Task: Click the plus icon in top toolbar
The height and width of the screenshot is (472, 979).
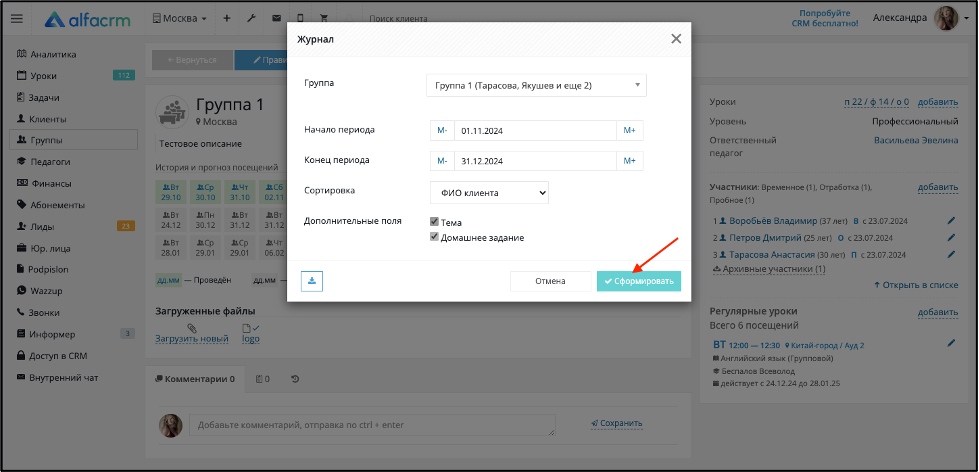Action: 227,19
